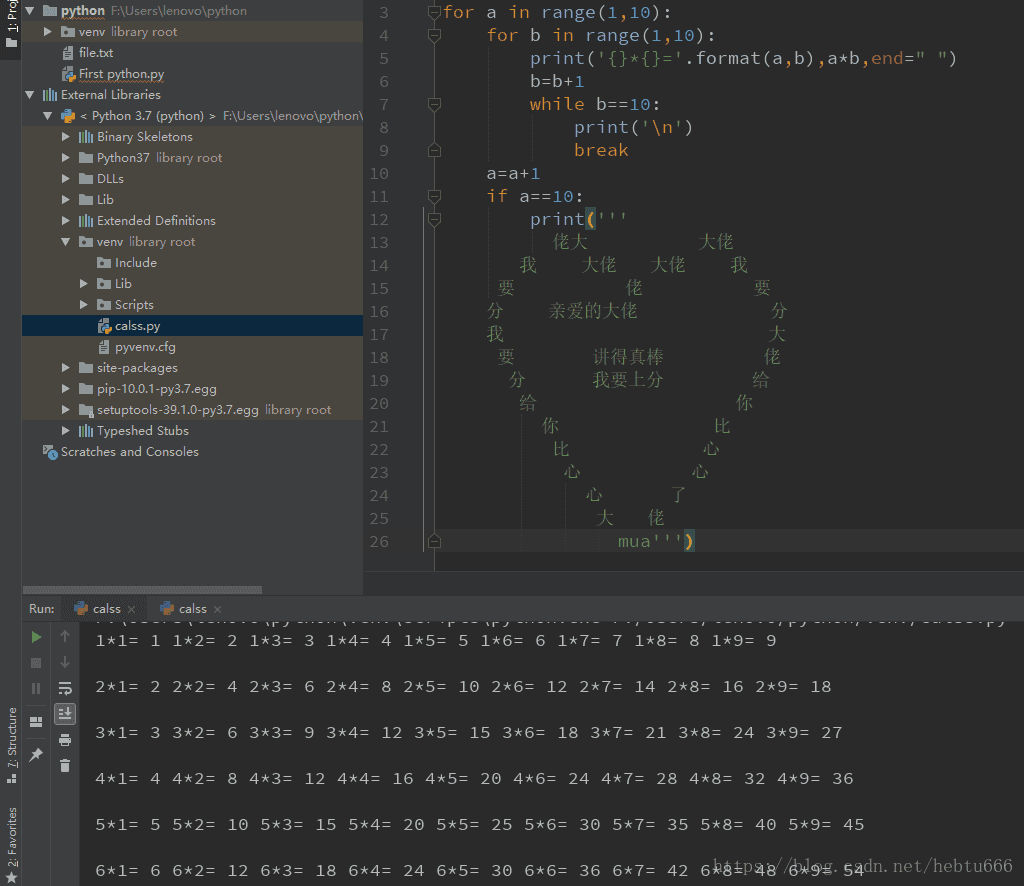Image resolution: width=1024 pixels, height=886 pixels.
Task: Place cursor on line 10 'a=a+1'
Action: pos(513,174)
